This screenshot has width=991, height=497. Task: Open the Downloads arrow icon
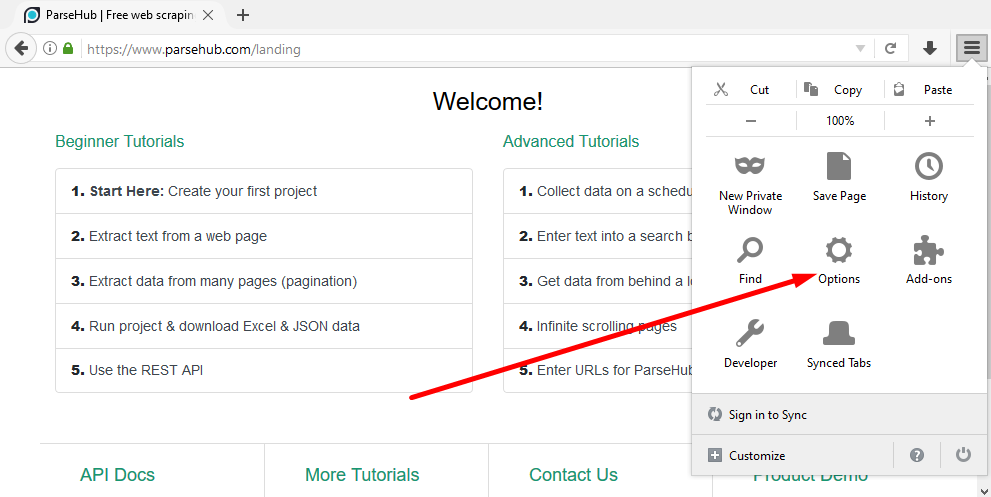(x=930, y=48)
